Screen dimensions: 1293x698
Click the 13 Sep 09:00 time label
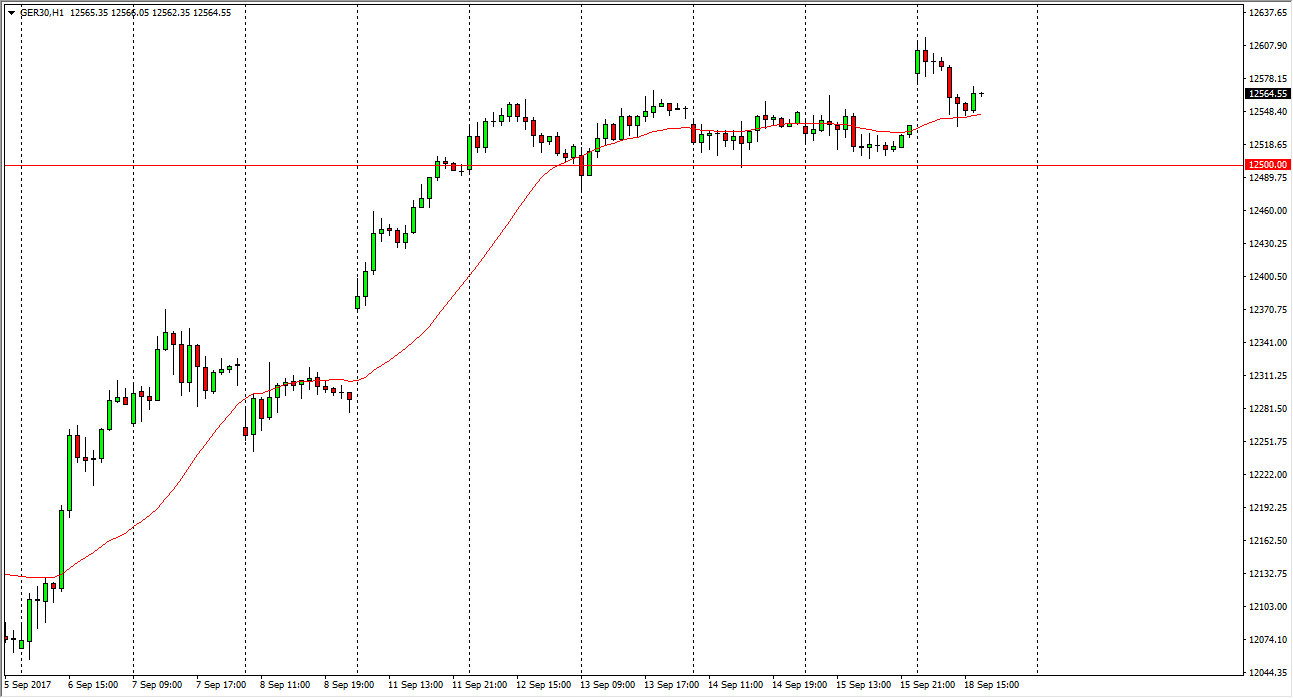(607, 685)
